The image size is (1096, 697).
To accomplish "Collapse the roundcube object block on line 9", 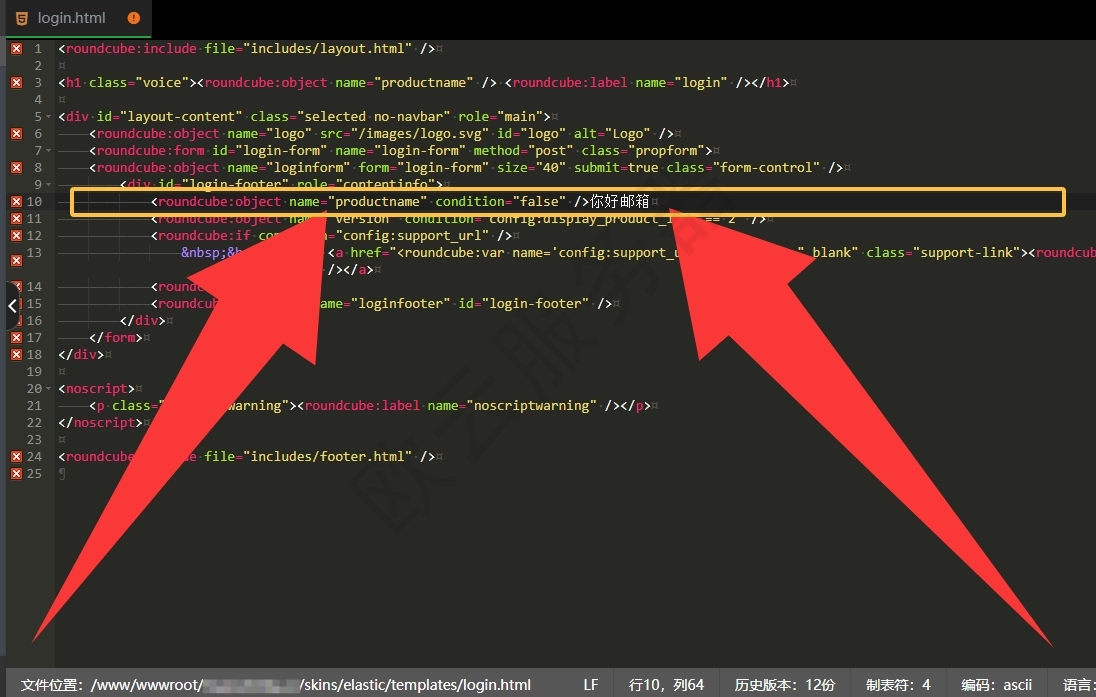I will 47,184.
